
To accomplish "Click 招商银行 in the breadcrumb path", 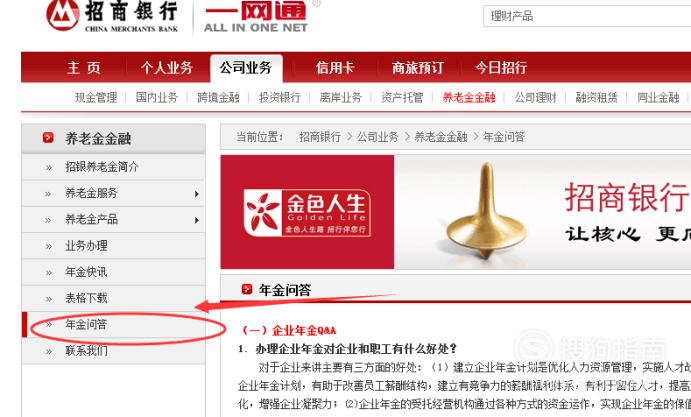I will pos(320,137).
